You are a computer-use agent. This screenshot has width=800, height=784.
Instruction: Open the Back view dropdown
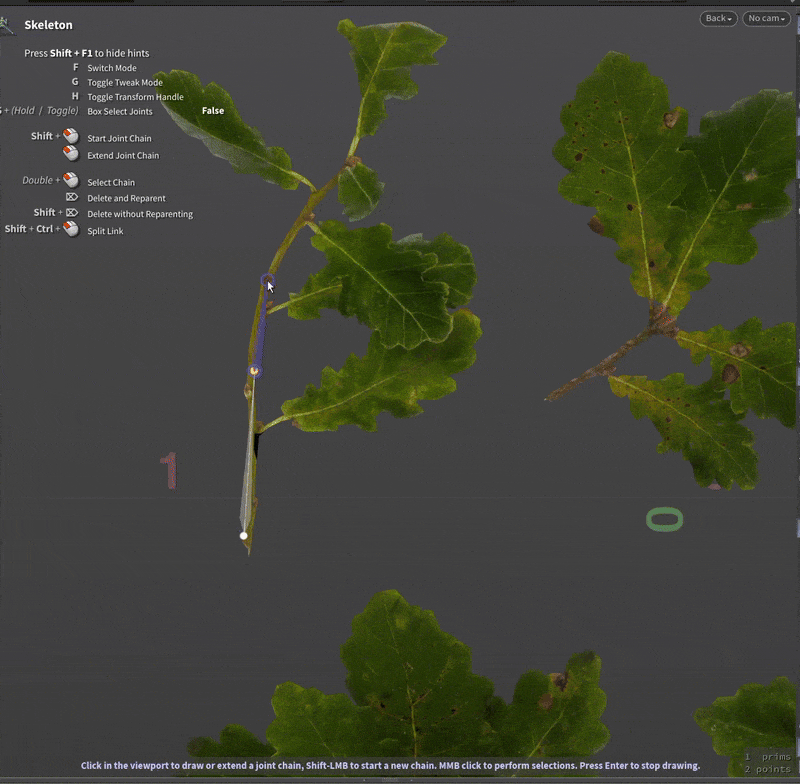click(717, 17)
